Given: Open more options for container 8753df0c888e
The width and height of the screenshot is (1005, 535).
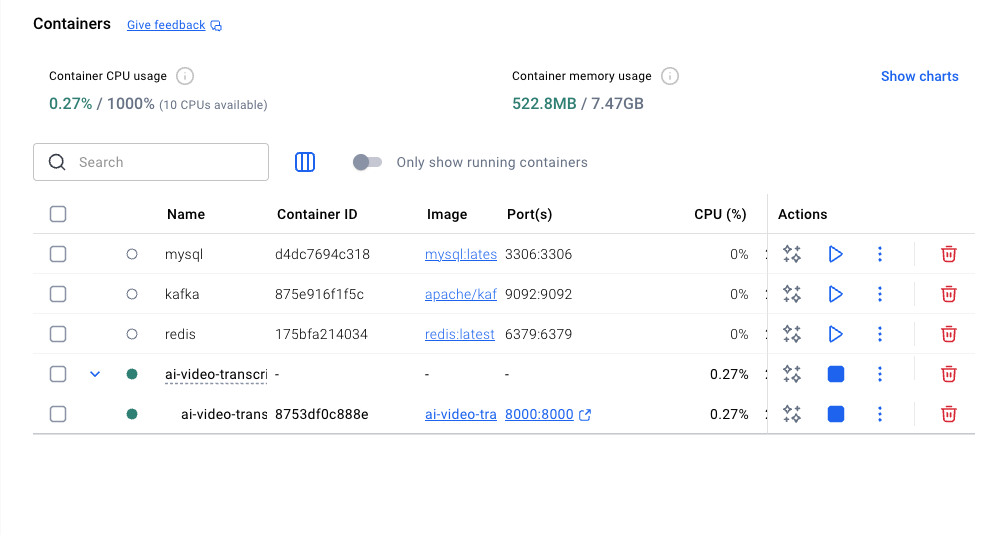Looking at the screenshot, I should click(x=879, y=414).
